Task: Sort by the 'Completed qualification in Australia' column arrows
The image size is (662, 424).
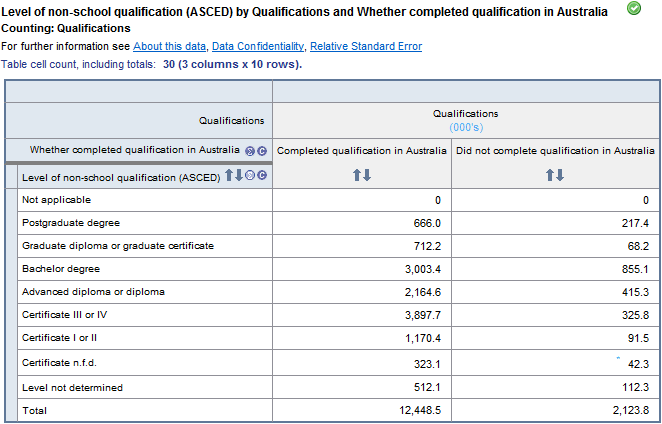Action: (x=362, y=176)
